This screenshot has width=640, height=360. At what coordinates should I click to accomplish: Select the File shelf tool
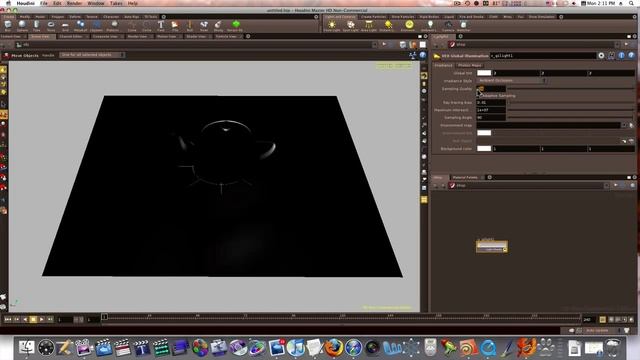[175, 26]
